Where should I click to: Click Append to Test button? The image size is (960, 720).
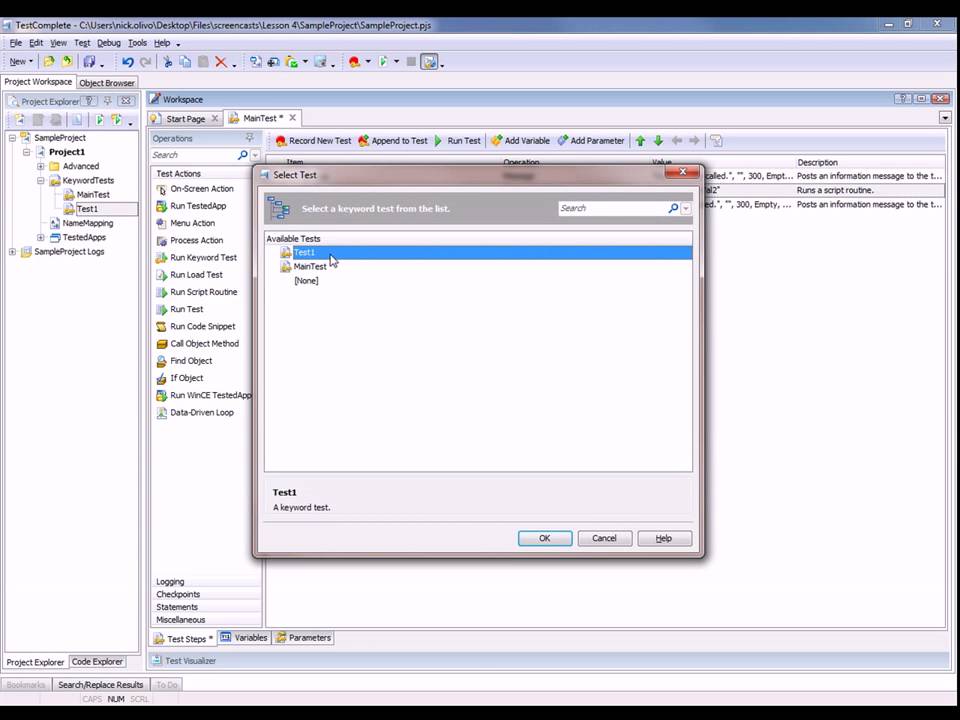click(x=392, y=141)
